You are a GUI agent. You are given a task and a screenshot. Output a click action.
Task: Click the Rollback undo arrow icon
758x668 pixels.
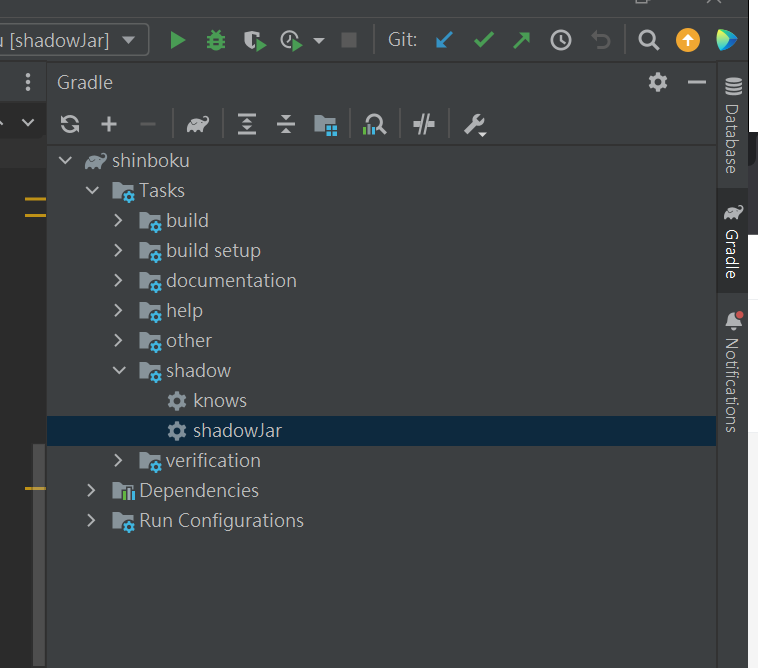click(600, 40)
